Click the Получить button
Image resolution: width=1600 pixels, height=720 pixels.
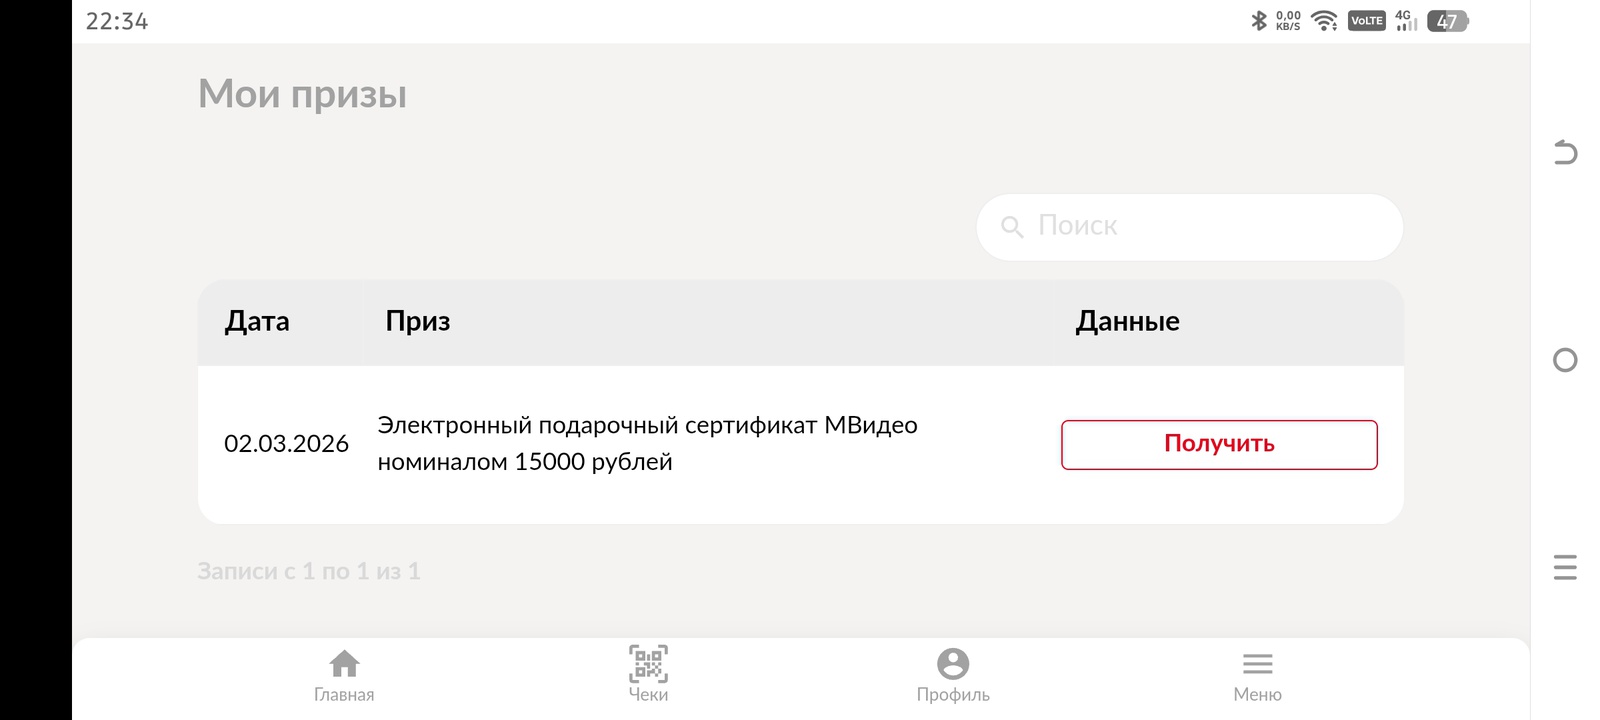[x=1219, y=444]
